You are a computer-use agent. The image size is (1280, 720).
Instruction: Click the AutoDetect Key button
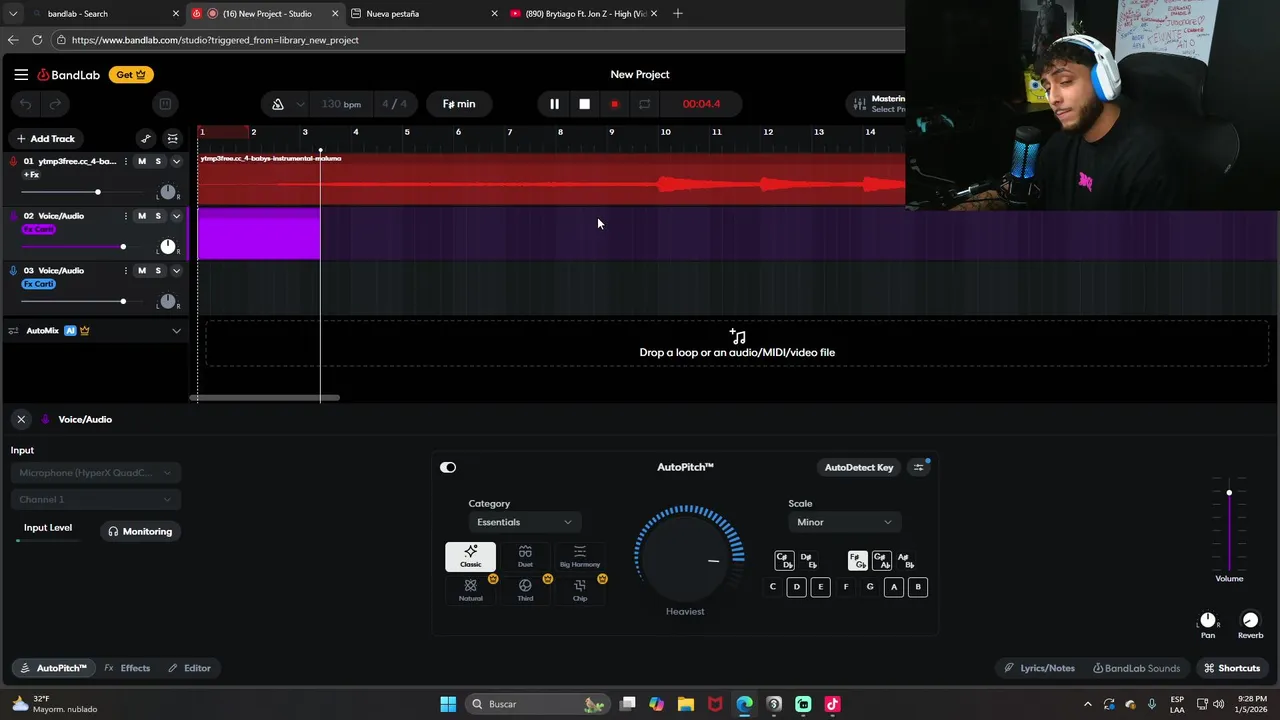[859, 467]
